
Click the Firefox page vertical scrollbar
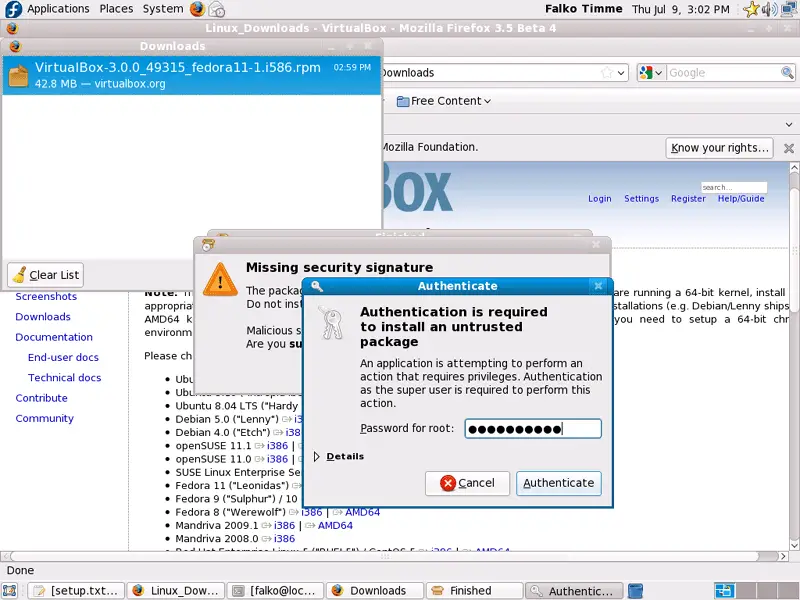tap(794, 356)
